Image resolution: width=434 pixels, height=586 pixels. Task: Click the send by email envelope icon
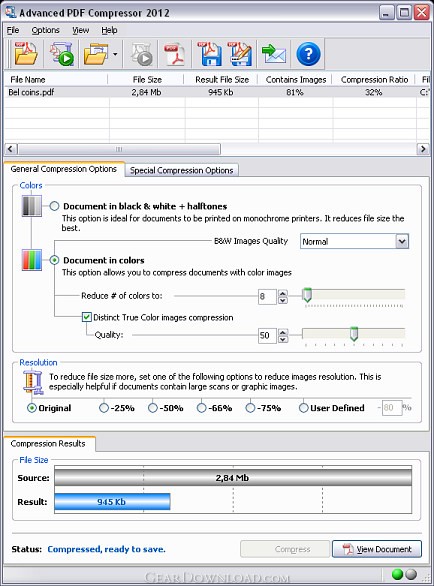pos(274,54)
